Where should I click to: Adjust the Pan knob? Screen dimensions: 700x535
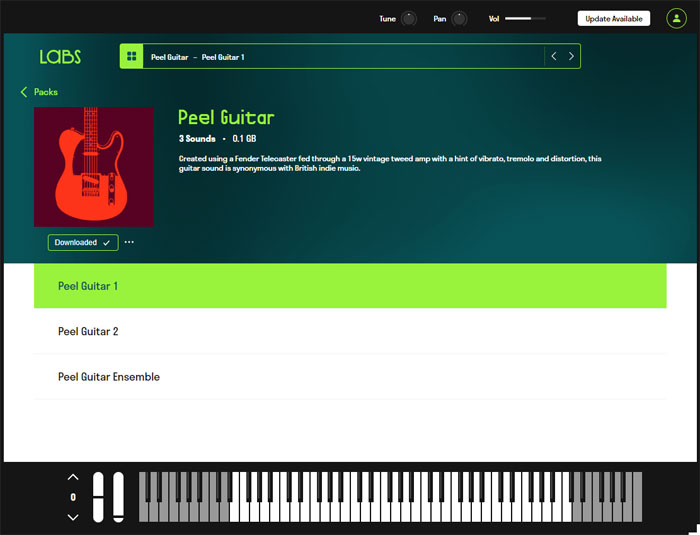coord(459,19)
